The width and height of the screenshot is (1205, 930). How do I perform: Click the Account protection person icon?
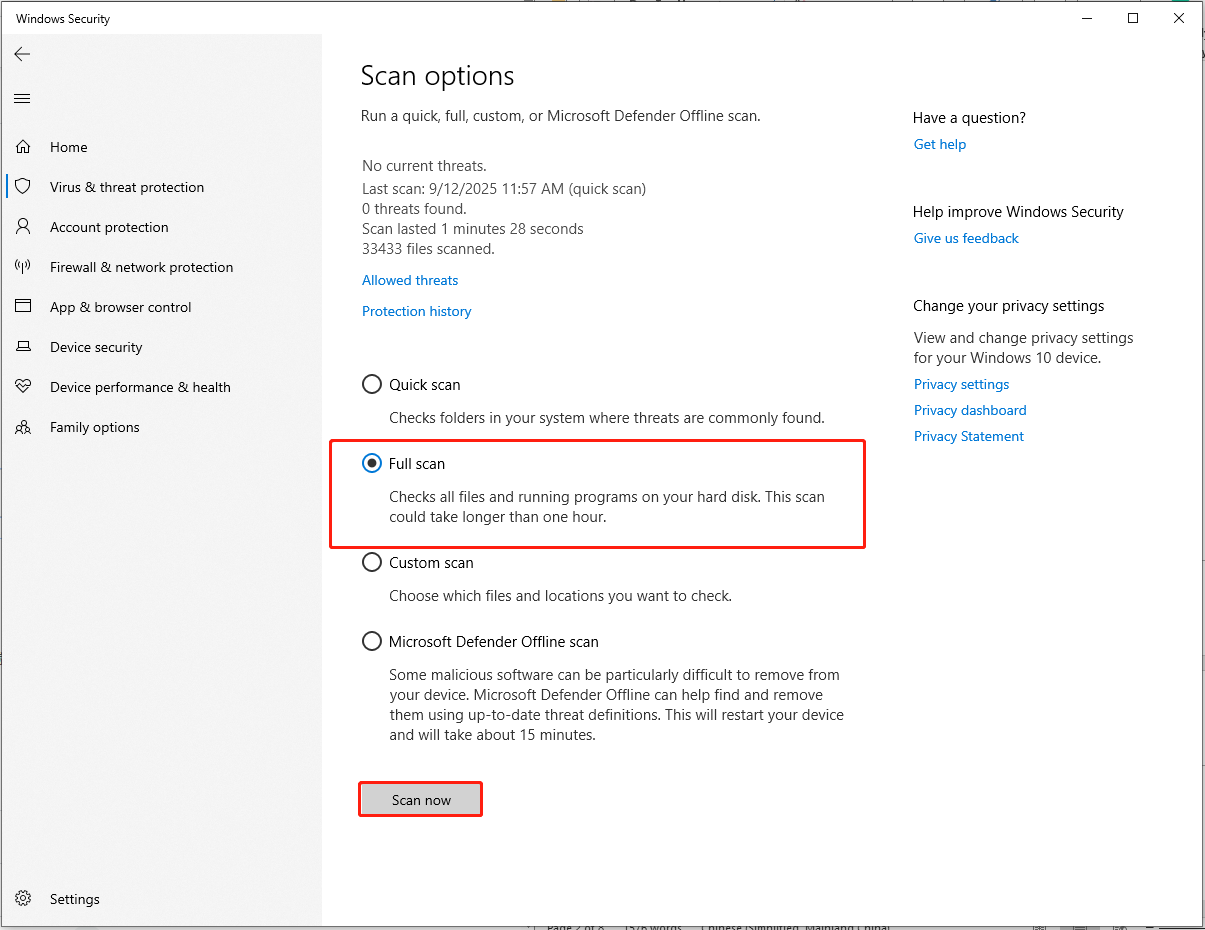(x=22, y=227)
